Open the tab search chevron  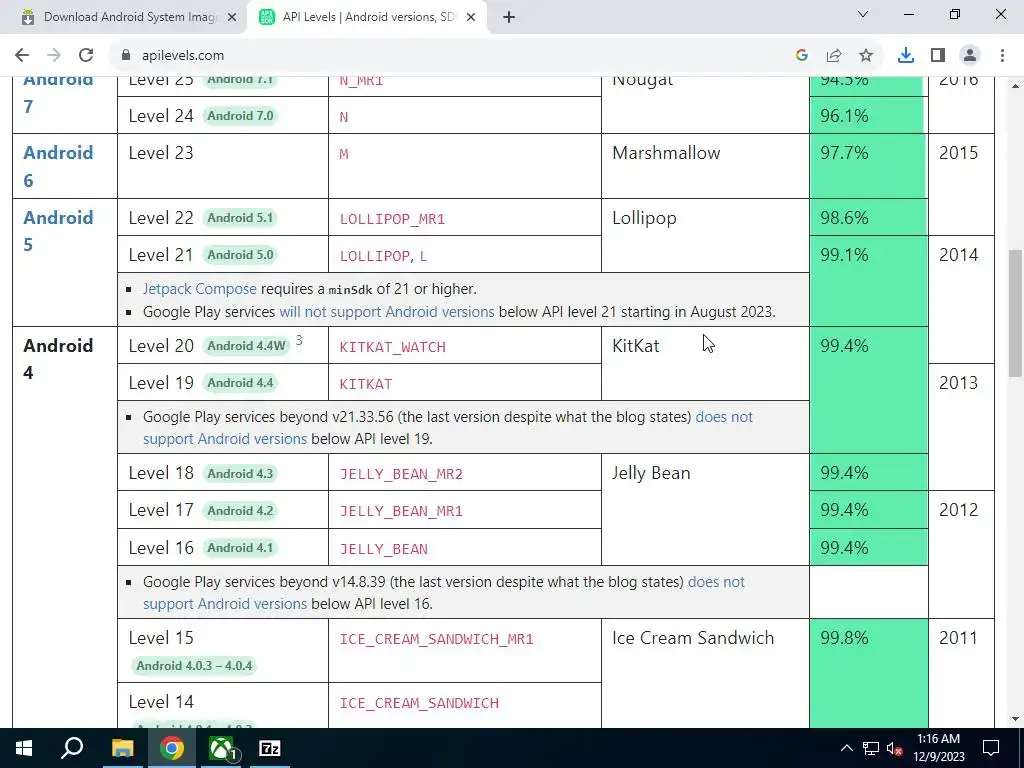coord(863,14)
